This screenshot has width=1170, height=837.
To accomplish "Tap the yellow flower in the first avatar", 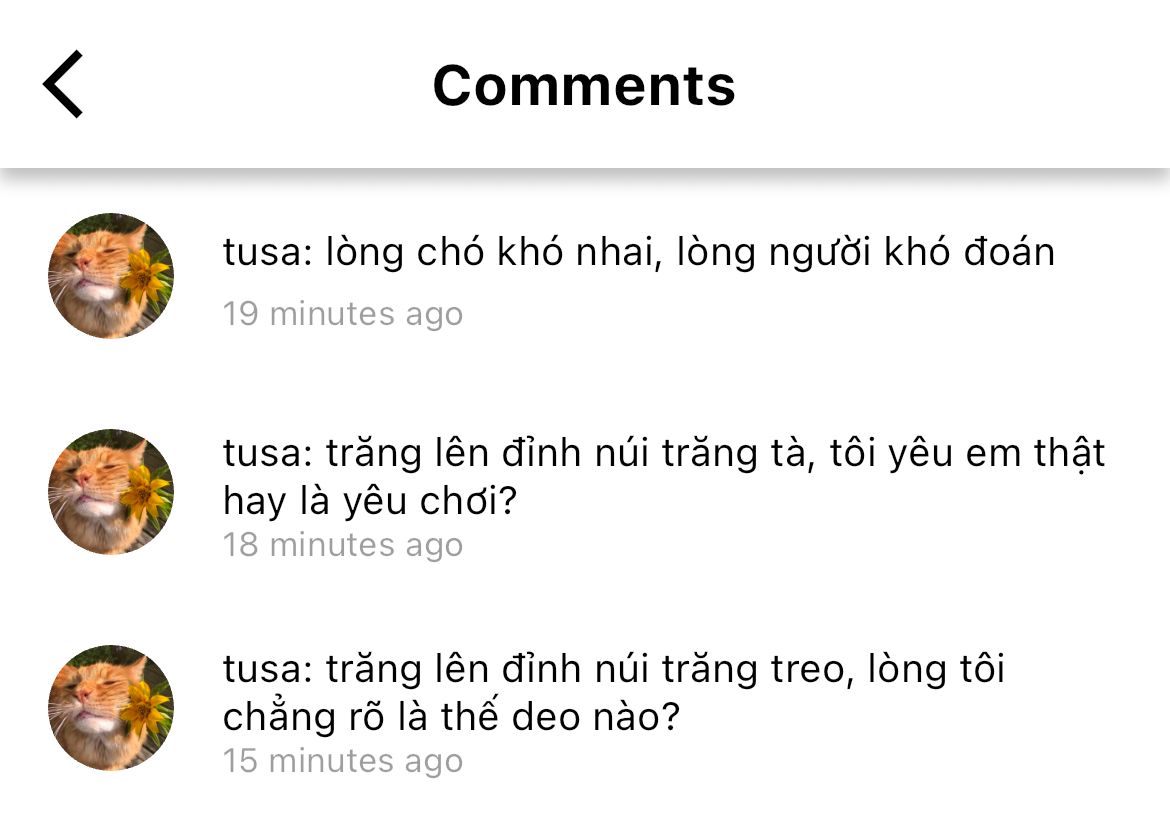I will [147, 276].
